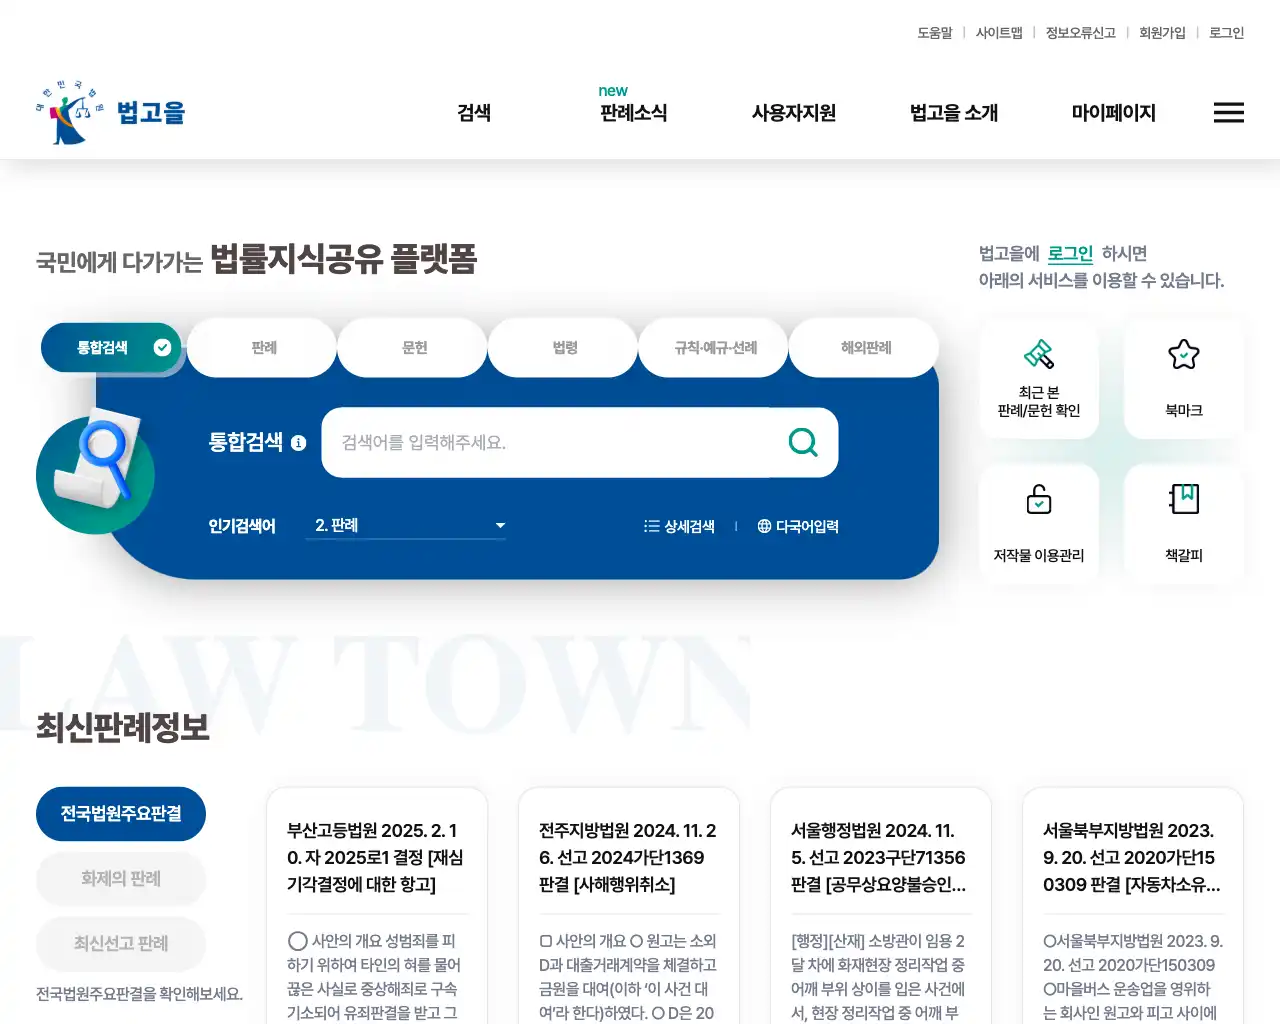Click the star 북마크 icon

(x=1184, y=354)
